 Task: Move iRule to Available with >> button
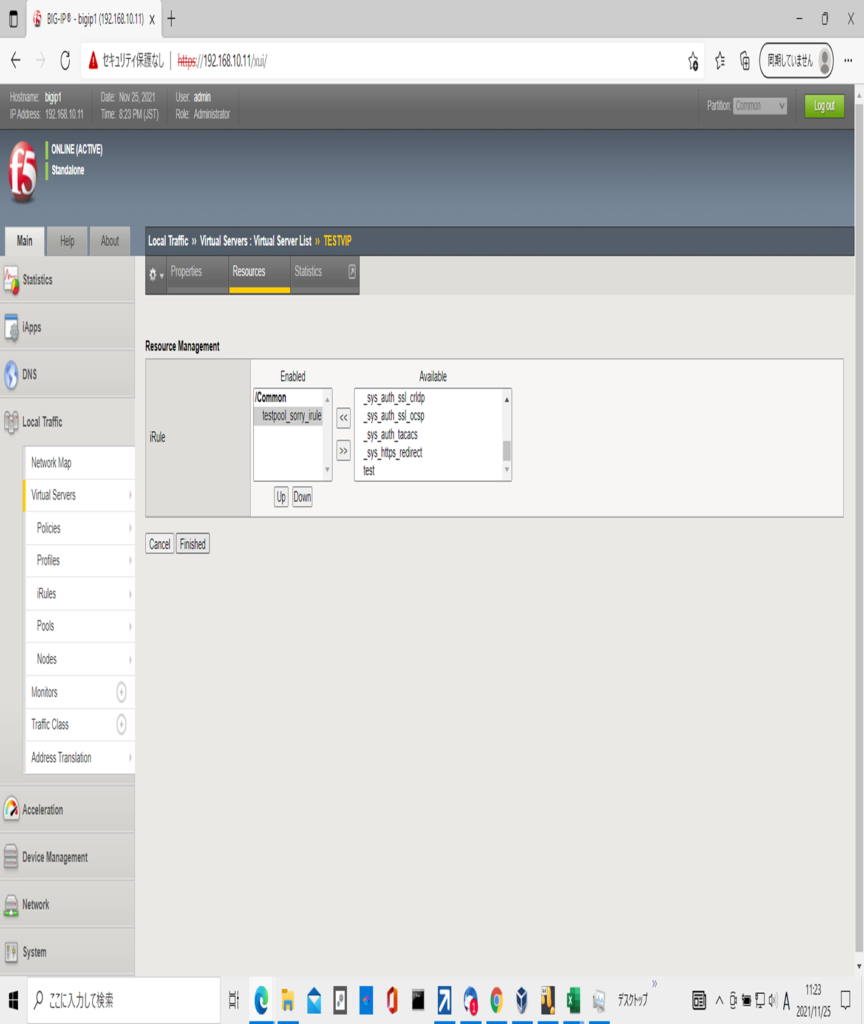point(343,451)
